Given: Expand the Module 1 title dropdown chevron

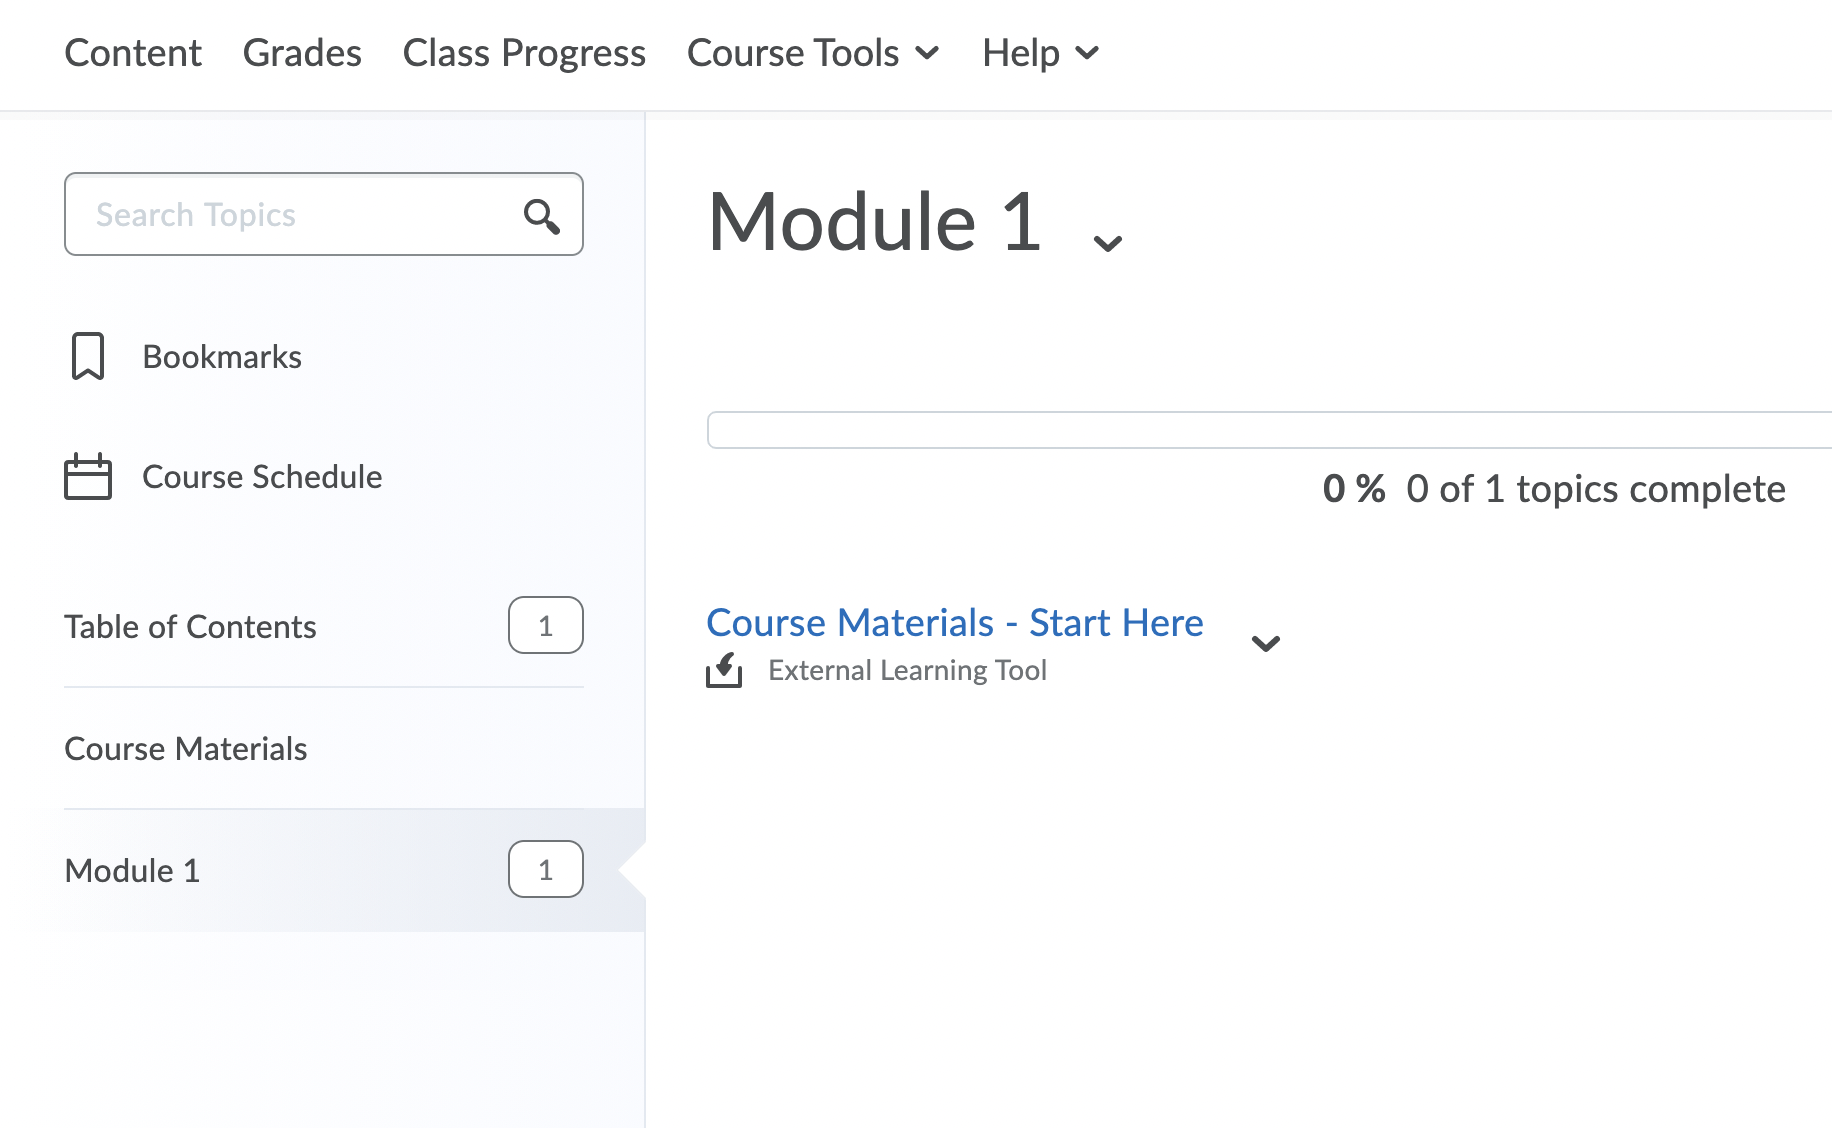Looking at the screenshot, I should [x=1107, y=243].
